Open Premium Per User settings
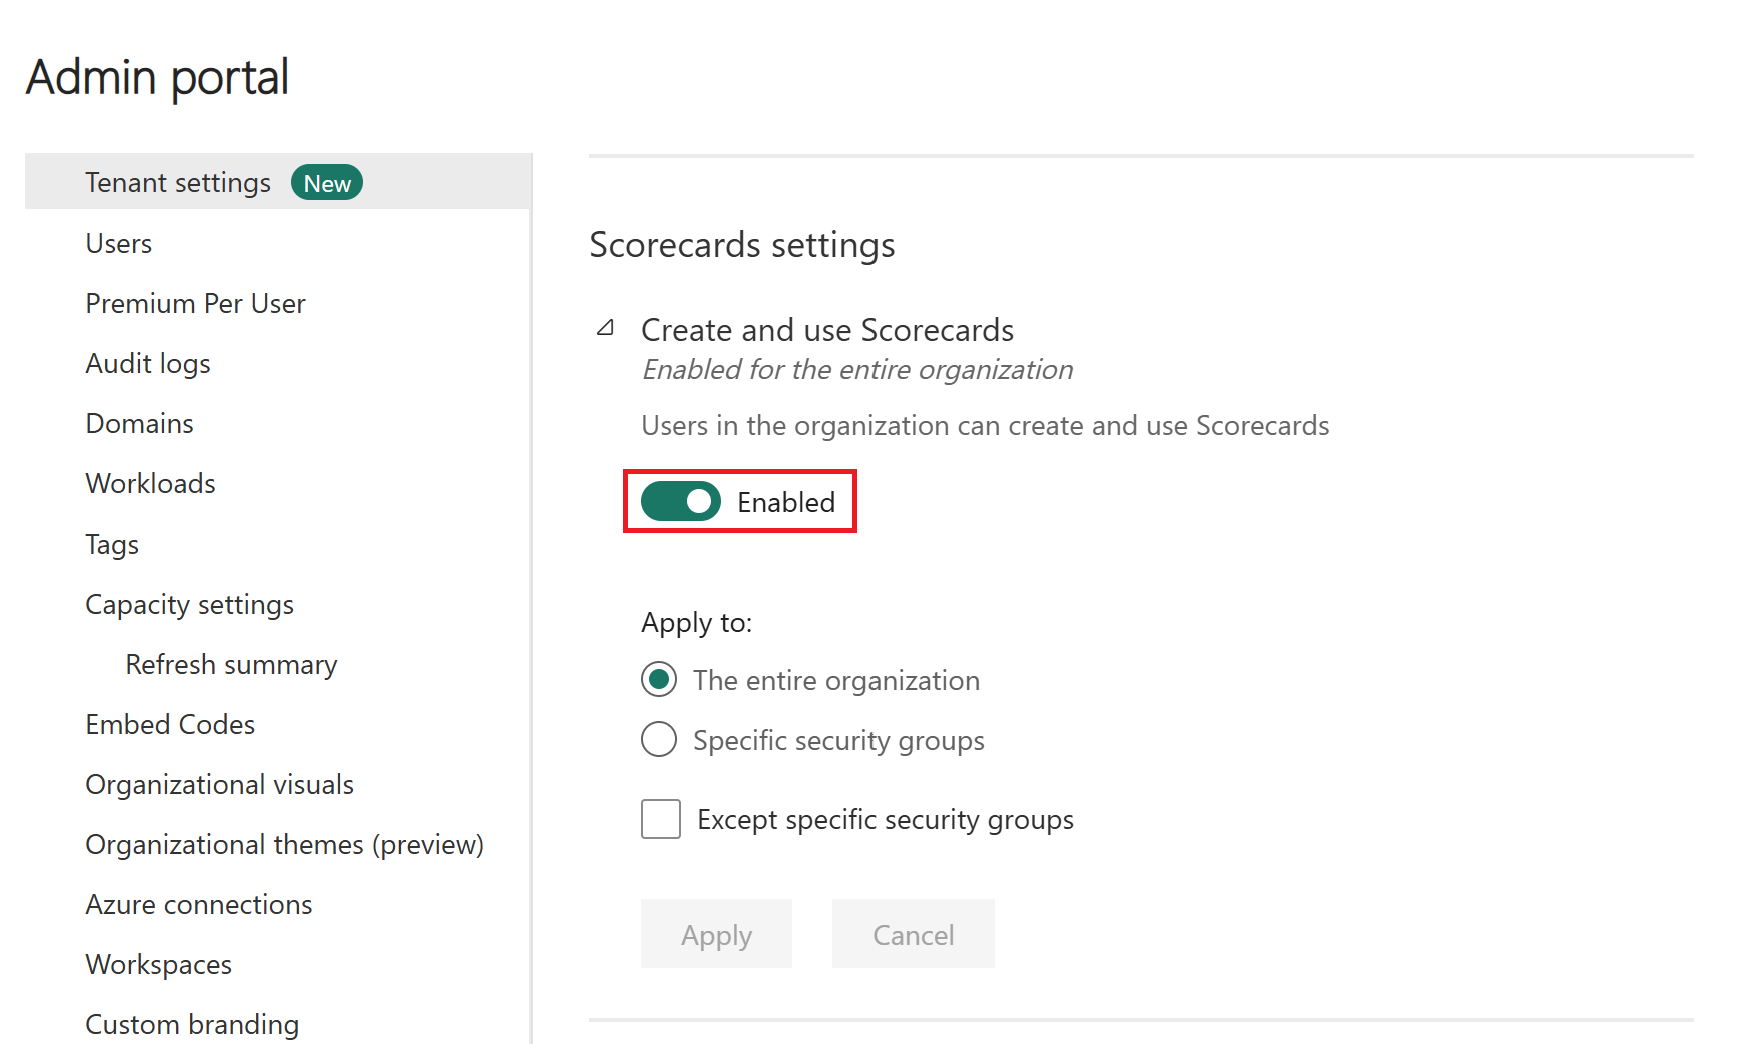Viewport: 1738px width, 1044px height. [x=196, y=304]
